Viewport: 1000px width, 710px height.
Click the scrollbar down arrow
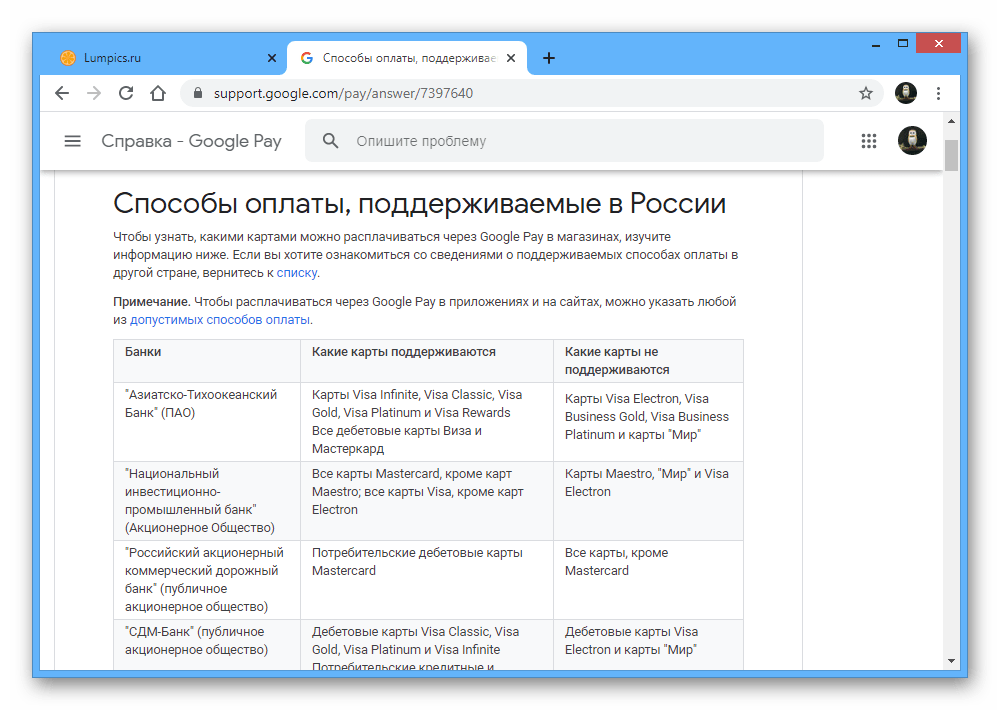click(x=951, y=661)
